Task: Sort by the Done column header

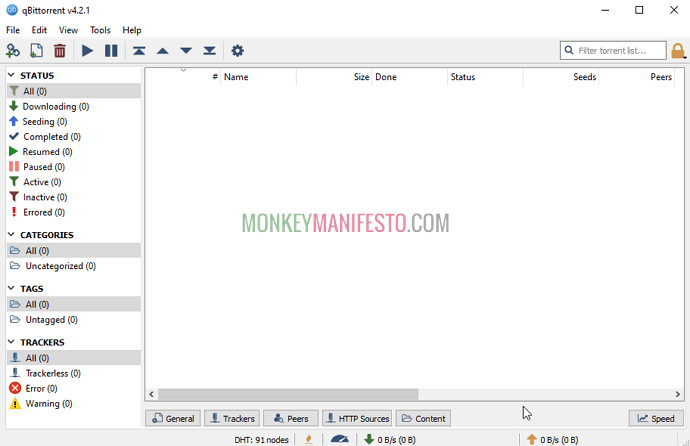Action: pos(410,77)
